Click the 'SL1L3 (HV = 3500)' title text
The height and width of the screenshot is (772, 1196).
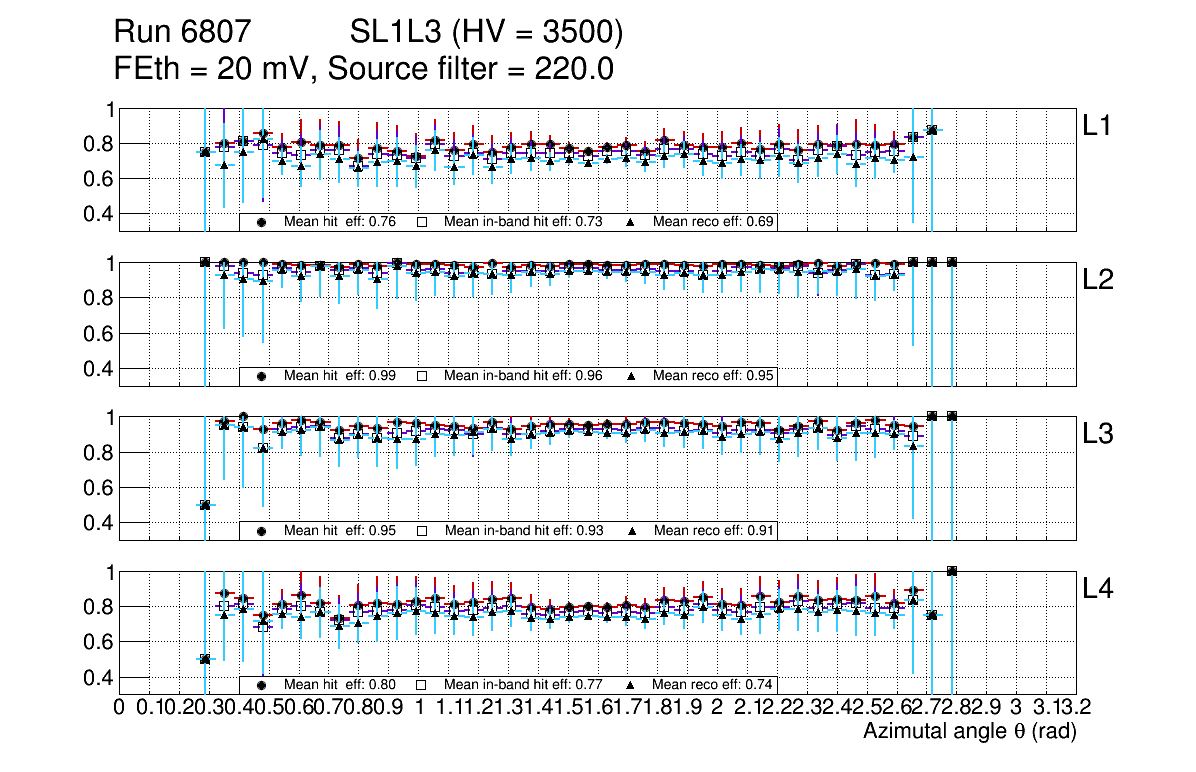[x=487, y=33]
